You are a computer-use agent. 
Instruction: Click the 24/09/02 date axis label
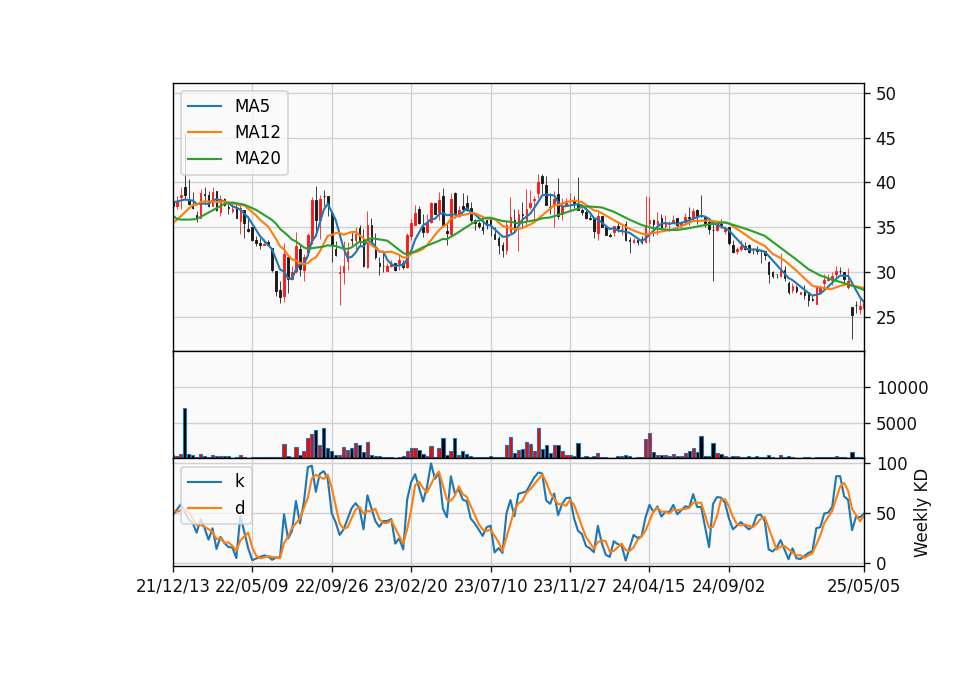(729, 586)
